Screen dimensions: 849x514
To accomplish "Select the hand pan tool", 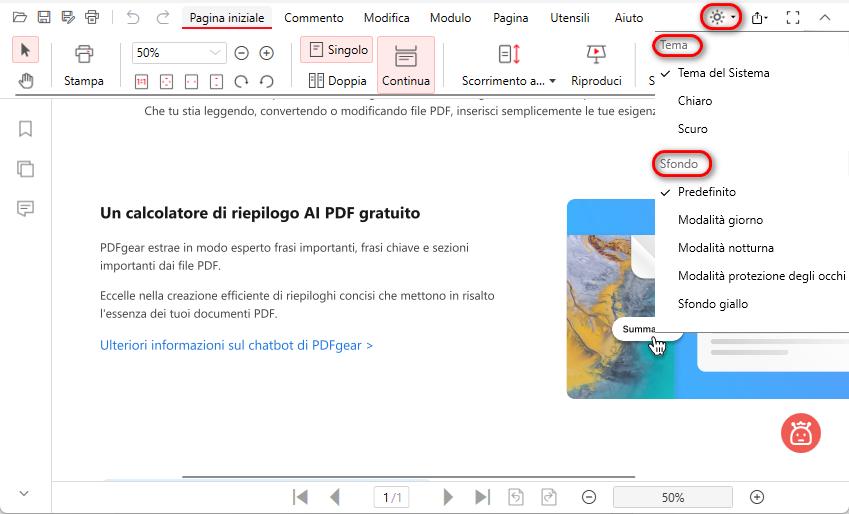I will [x=25, y=81].
